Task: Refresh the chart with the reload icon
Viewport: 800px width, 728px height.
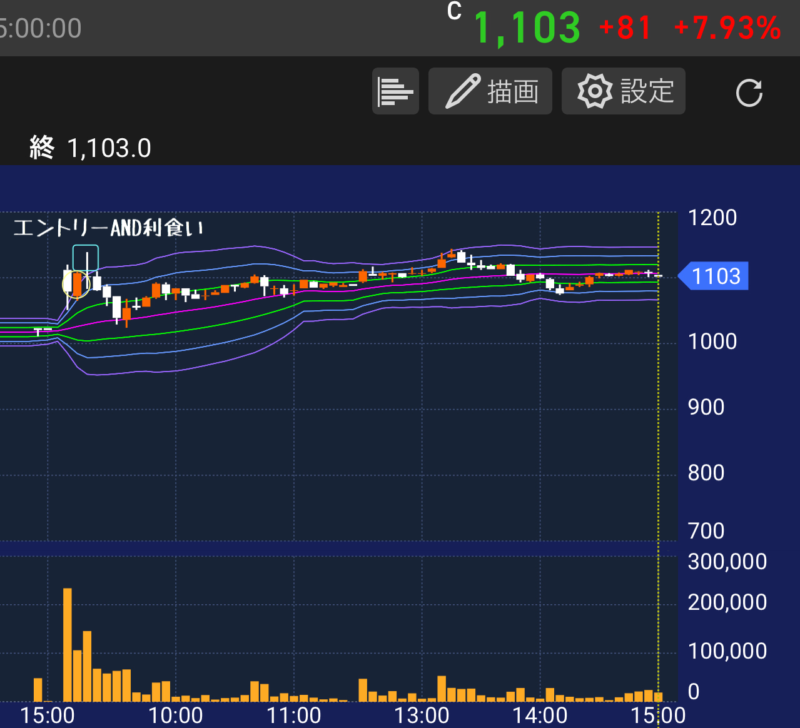Action: click(x=749, y=93)
